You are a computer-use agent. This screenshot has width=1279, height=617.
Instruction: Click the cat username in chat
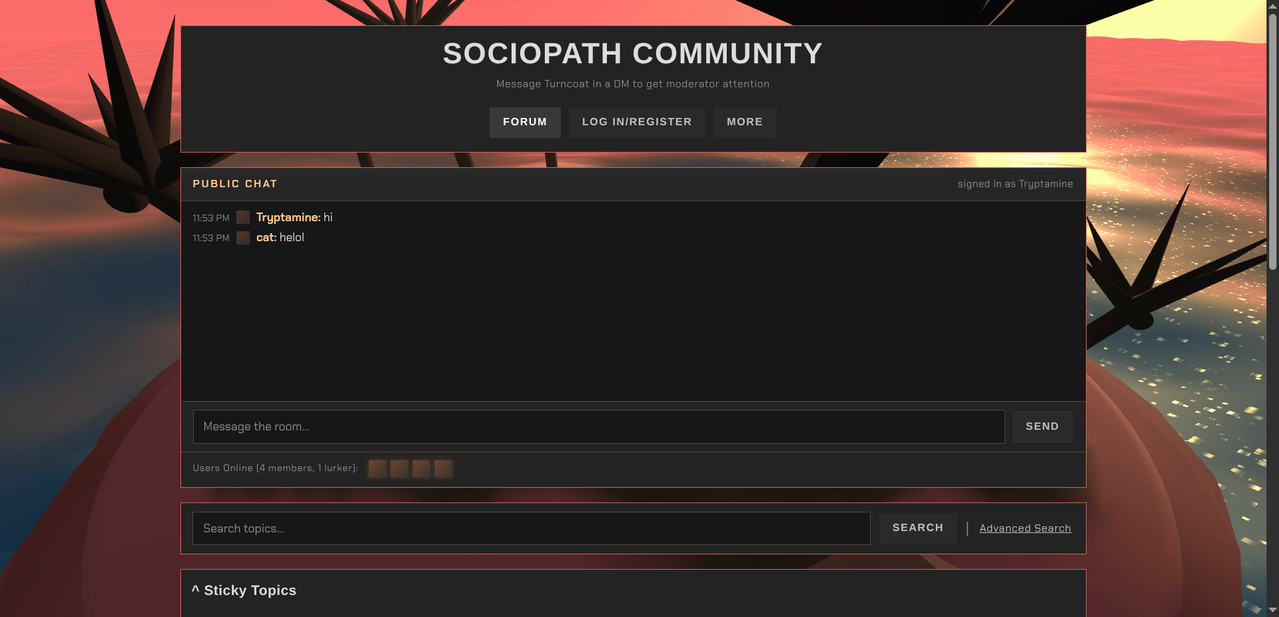tap(266, 238)
